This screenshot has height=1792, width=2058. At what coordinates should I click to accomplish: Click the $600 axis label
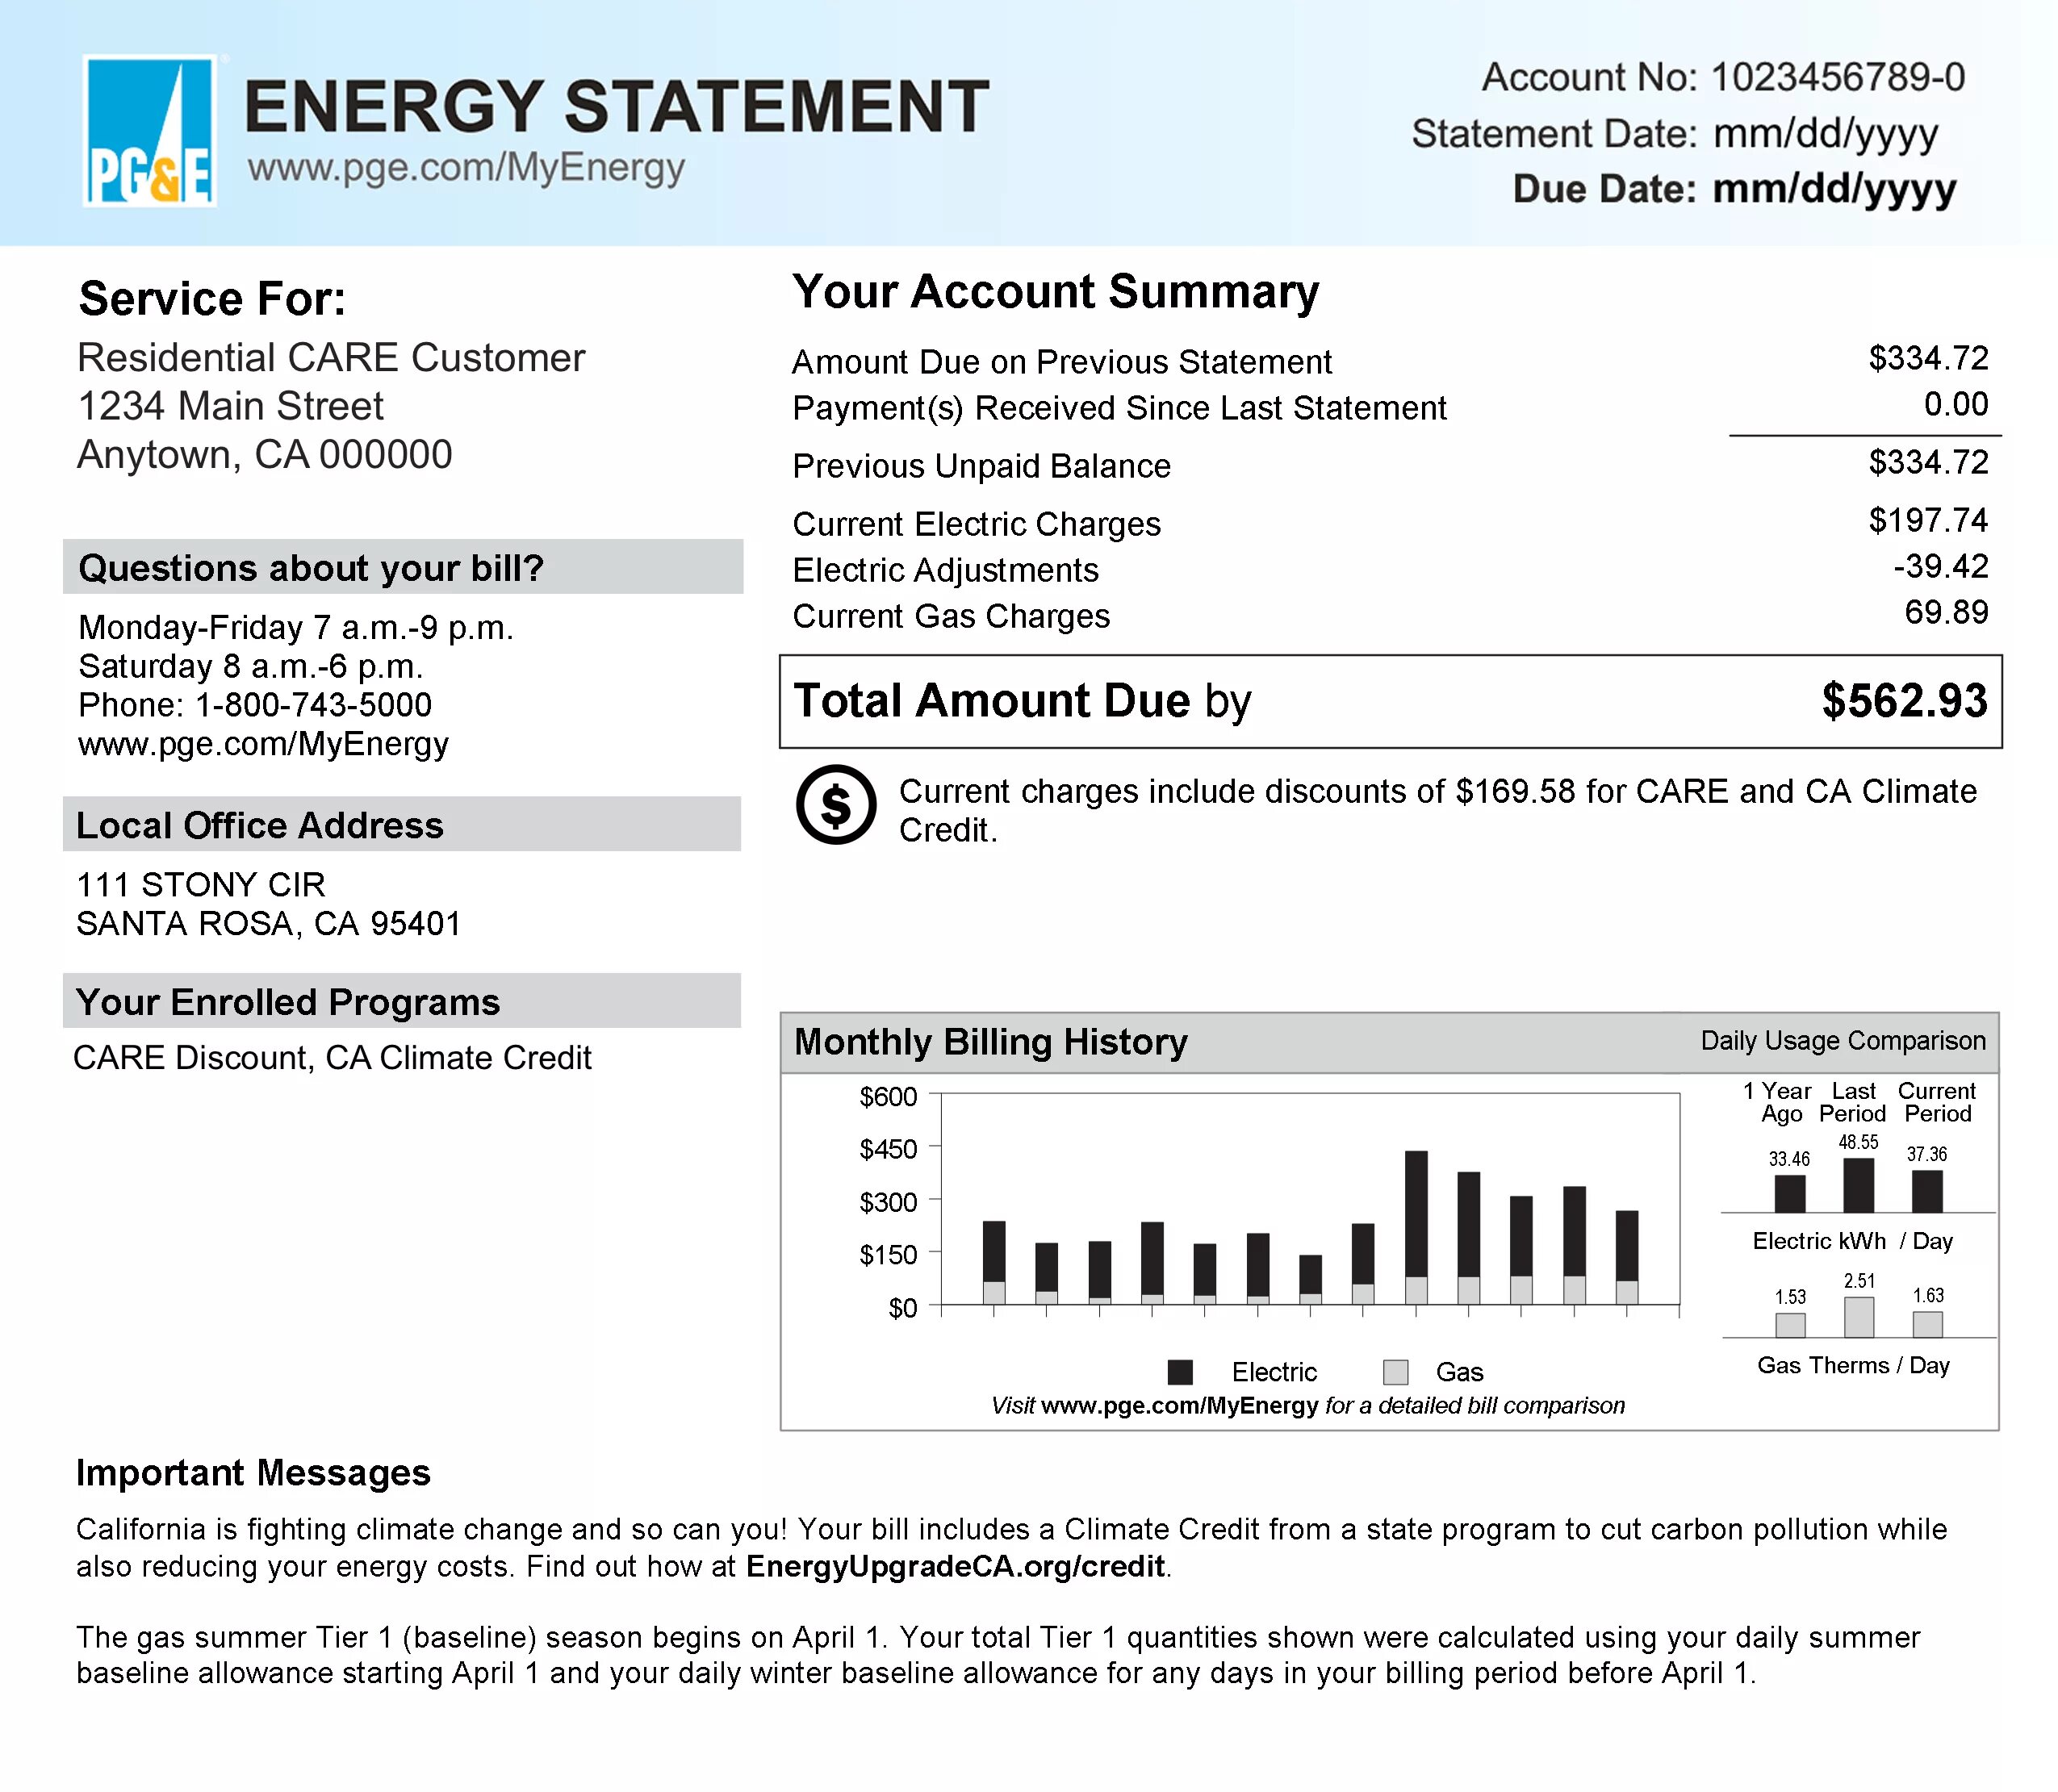pyautogui.click(x=888, y=1097)
